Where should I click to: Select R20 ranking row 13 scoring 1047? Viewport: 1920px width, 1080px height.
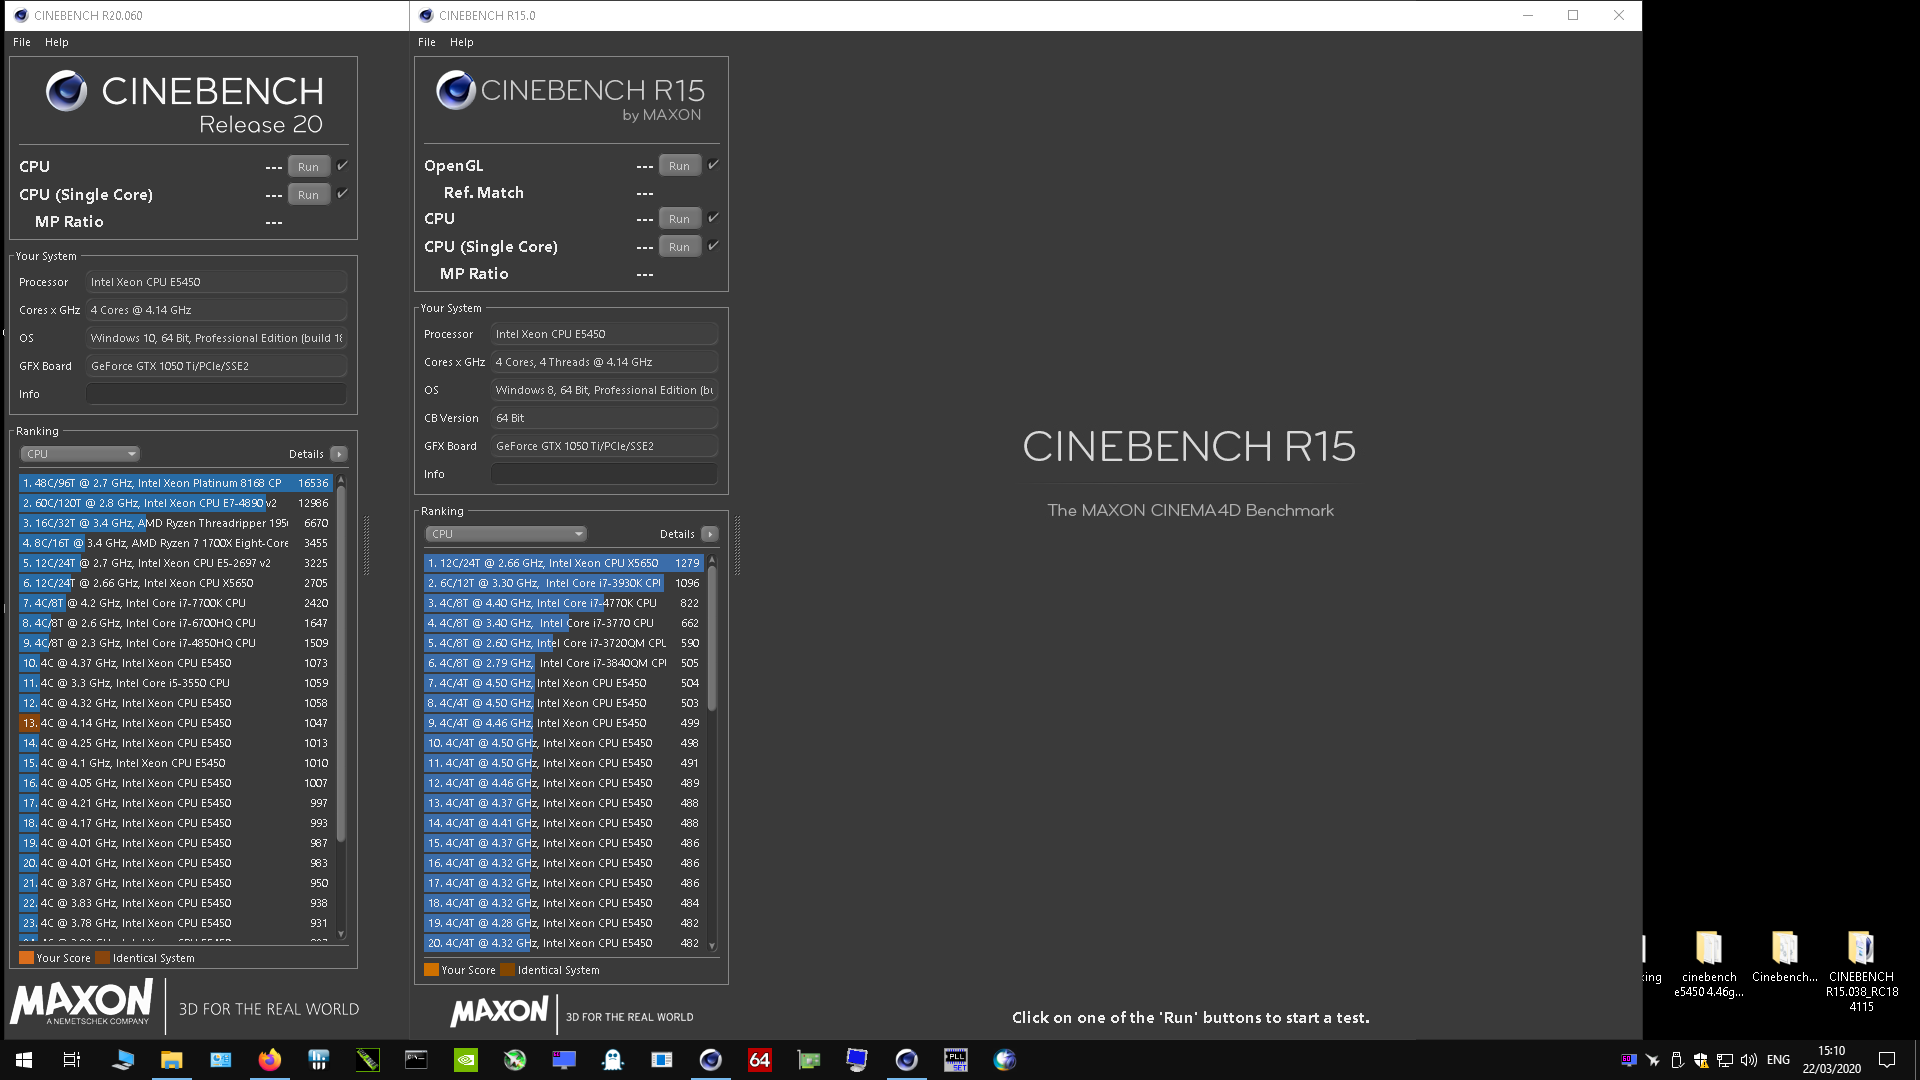pos(176,723)
